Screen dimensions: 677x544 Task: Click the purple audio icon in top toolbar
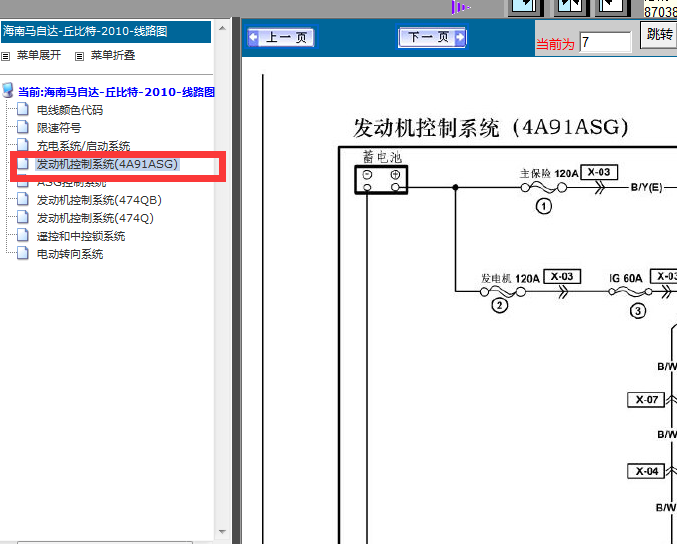460,7
